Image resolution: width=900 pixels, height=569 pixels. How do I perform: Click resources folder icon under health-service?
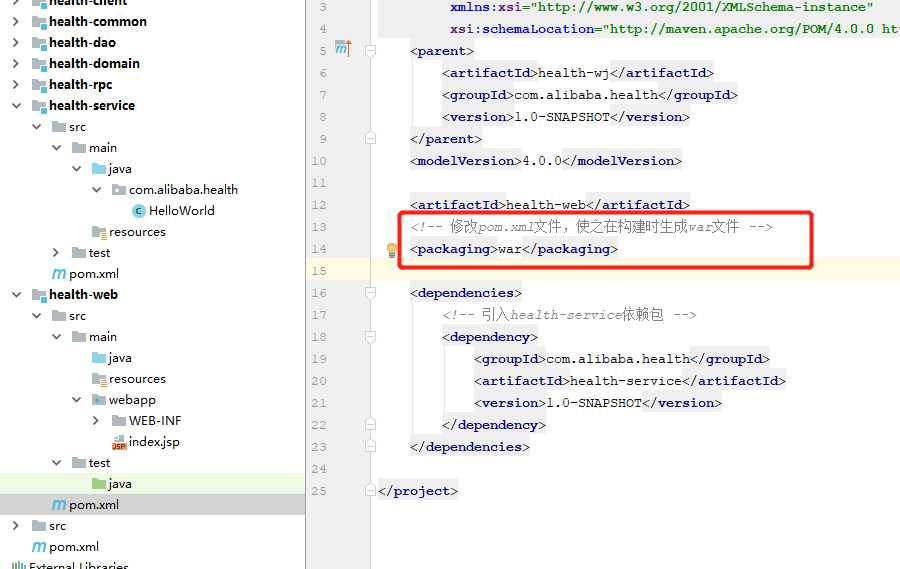[x=99, y=232]
